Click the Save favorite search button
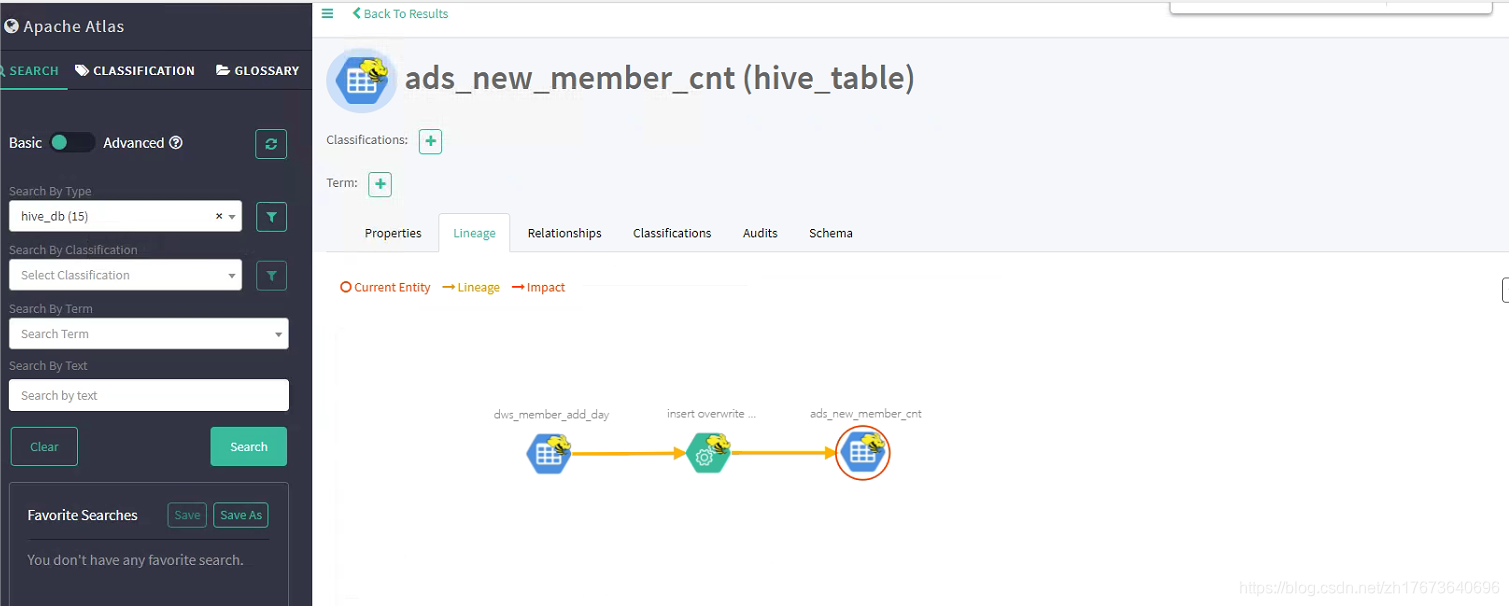 click(187, 515)
